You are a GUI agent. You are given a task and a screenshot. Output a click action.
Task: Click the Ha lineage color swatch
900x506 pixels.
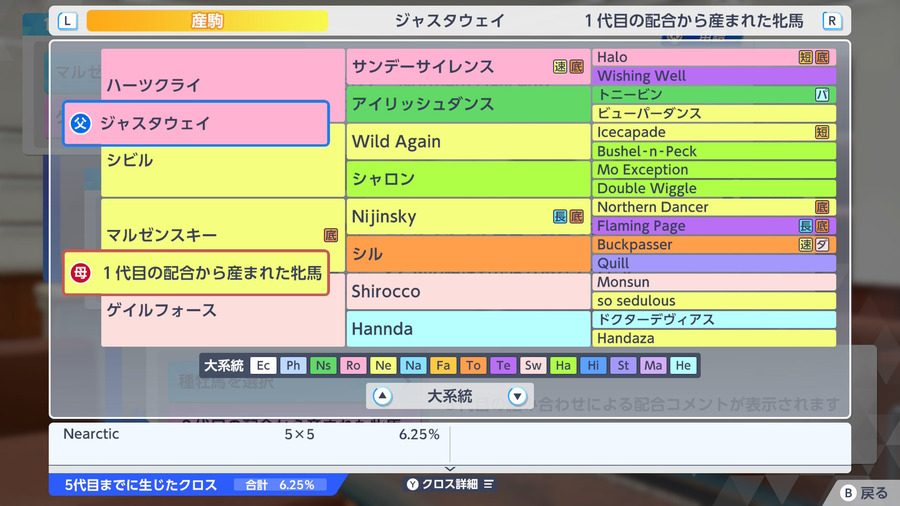coord(563,365)
